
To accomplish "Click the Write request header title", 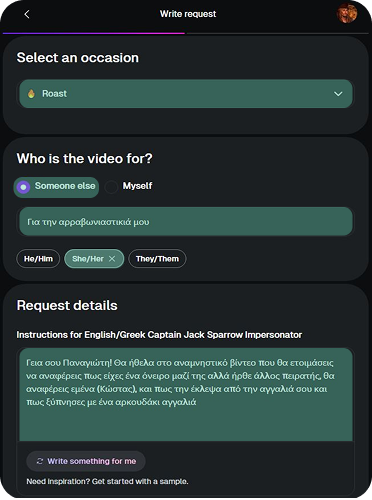I will (188, 14).
